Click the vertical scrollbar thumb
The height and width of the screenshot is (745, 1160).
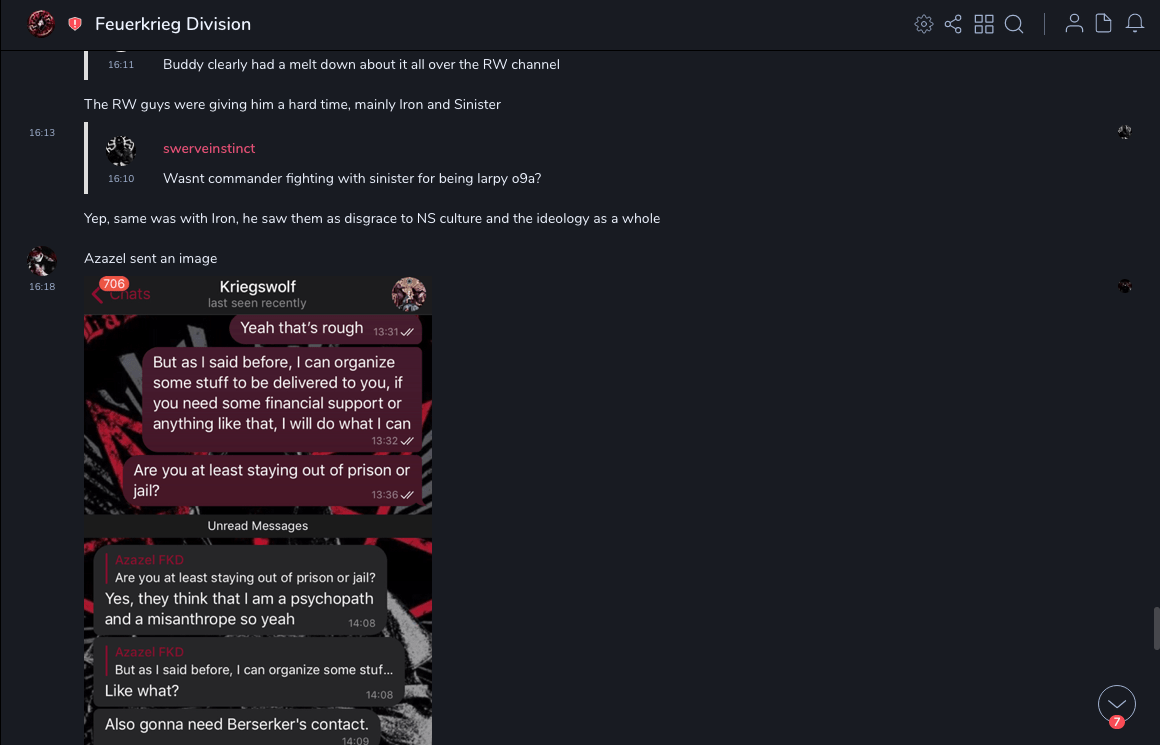click(1156, 628)
